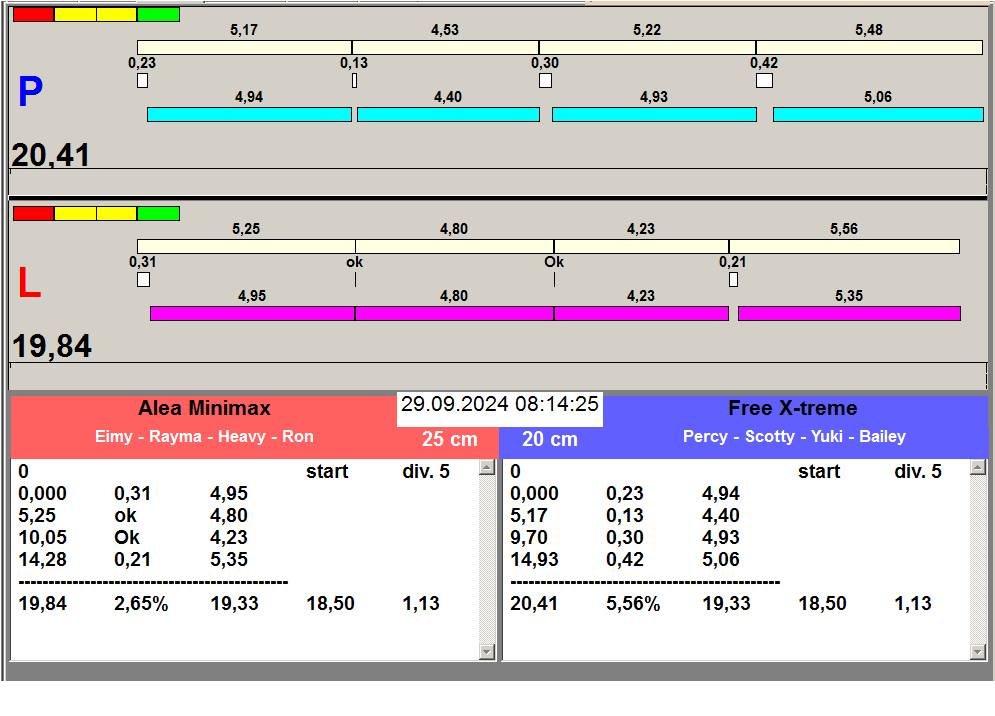Select the Alea Minimax team name header
Image resolution: width=995 pixels, height=716 pixels.
(x=204, y=408)
